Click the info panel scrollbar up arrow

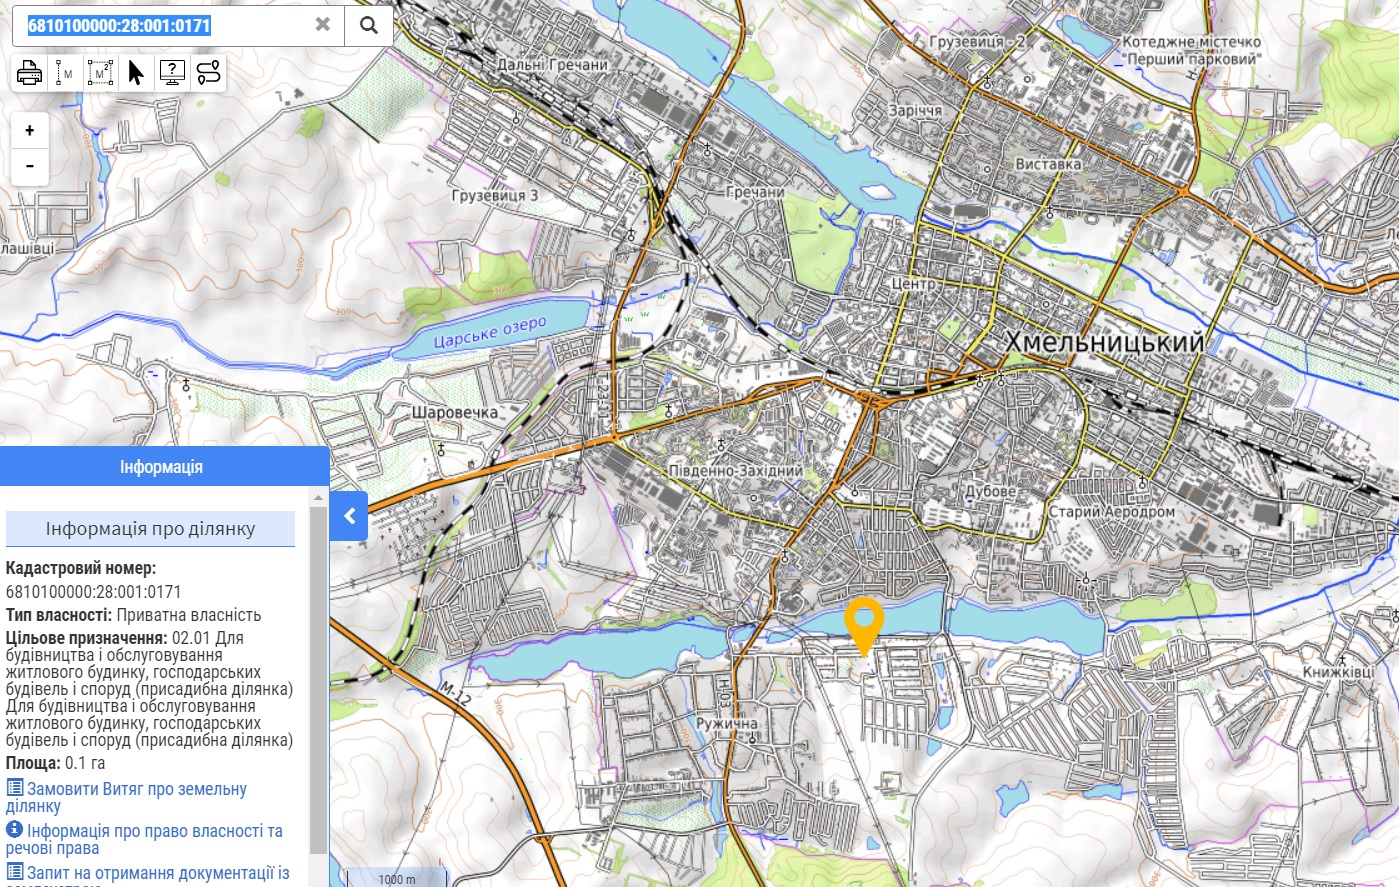(319, 497)
